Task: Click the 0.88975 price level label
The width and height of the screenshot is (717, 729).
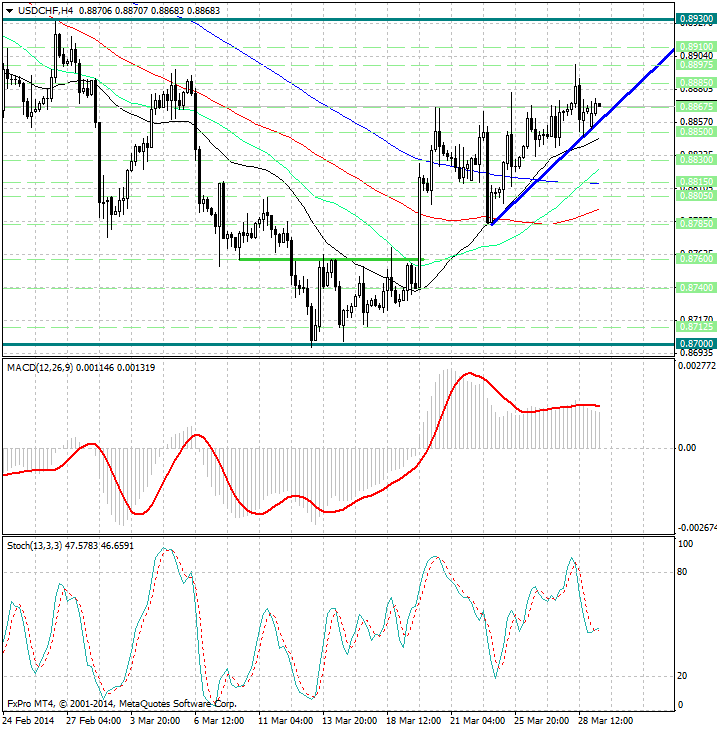Action: (696, 65)
